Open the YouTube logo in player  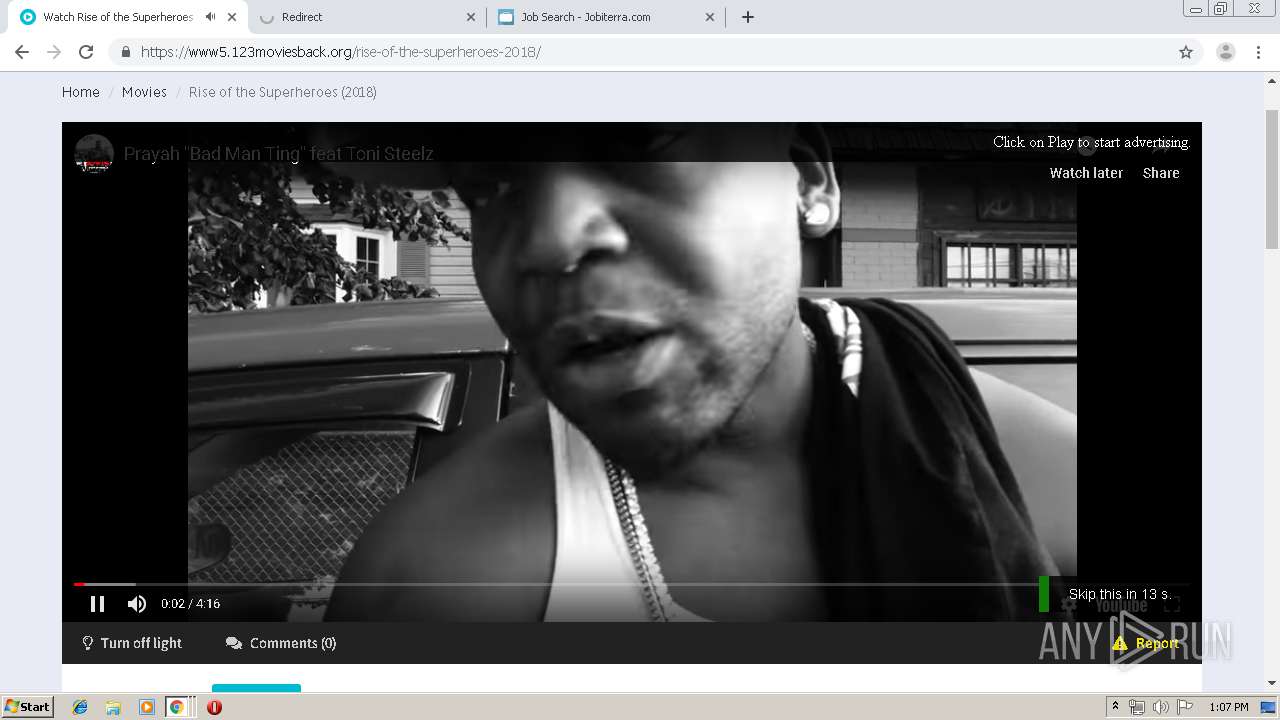[1120, 606]
